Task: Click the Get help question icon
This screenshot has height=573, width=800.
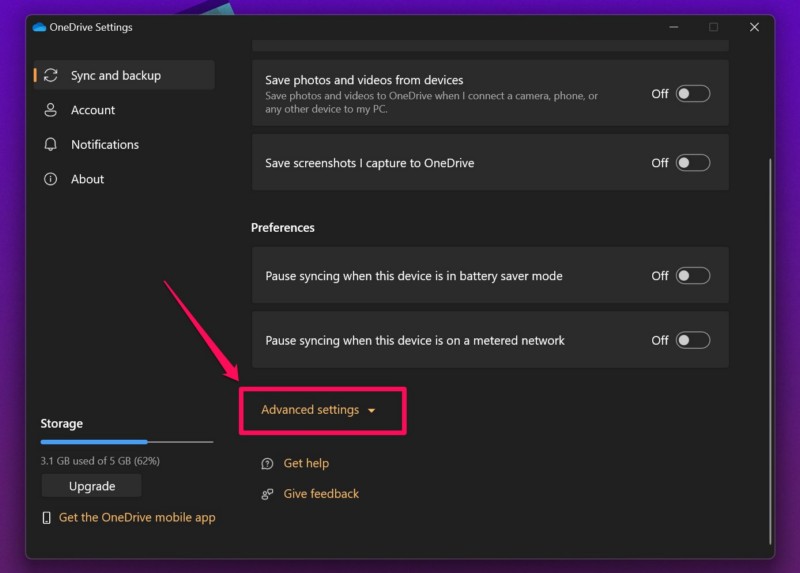Action: (267, 464)
